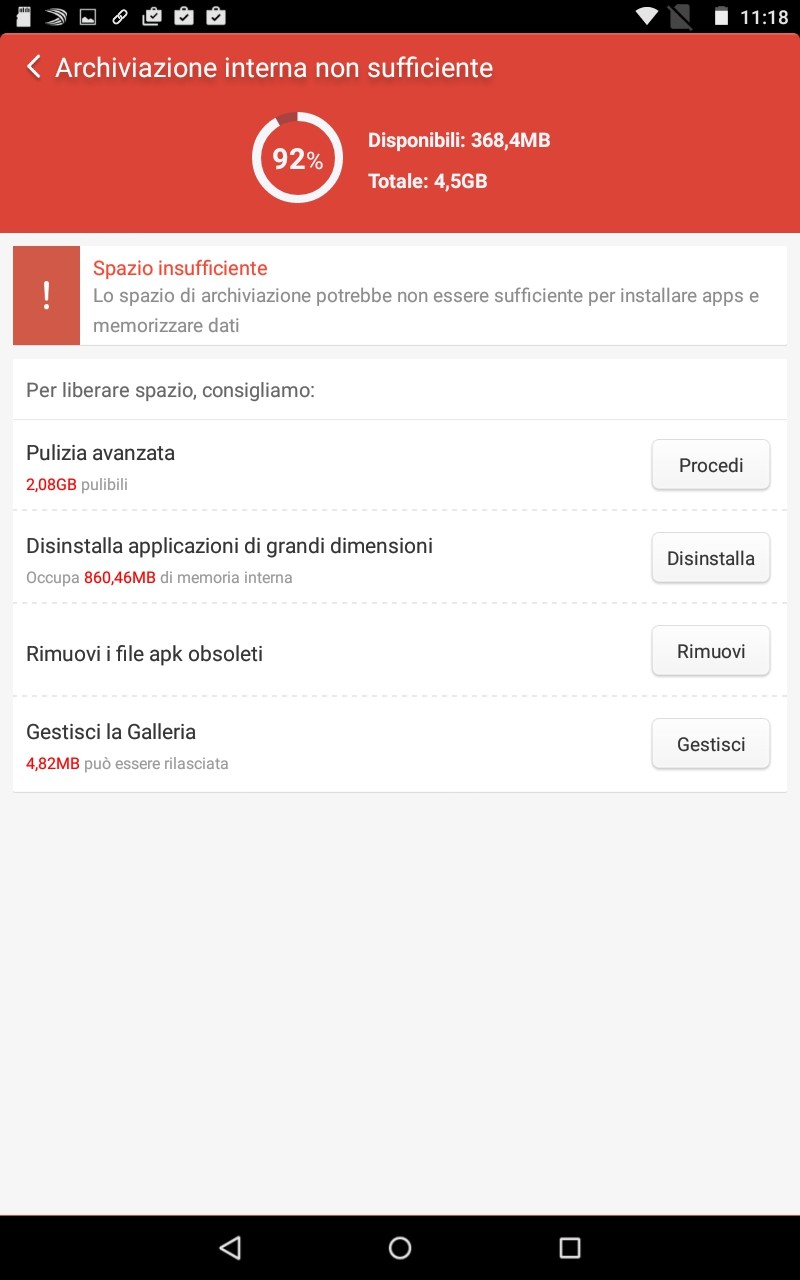This screenshot has height=1280, width=800.
Task: Tap the red exclamation warning icon
Action: tap(46, 296)
